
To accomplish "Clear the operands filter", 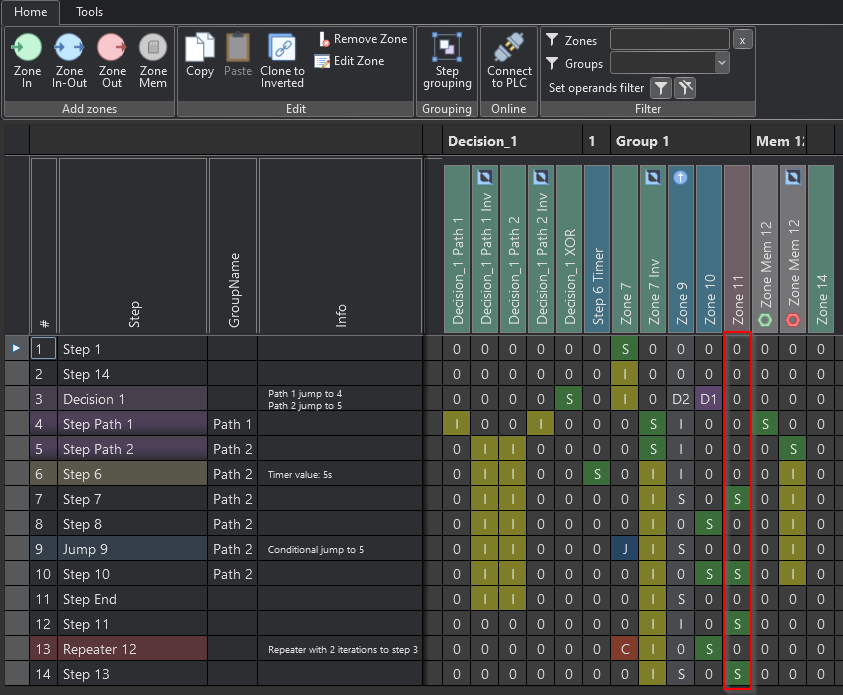I will click(x=685, y=88).
